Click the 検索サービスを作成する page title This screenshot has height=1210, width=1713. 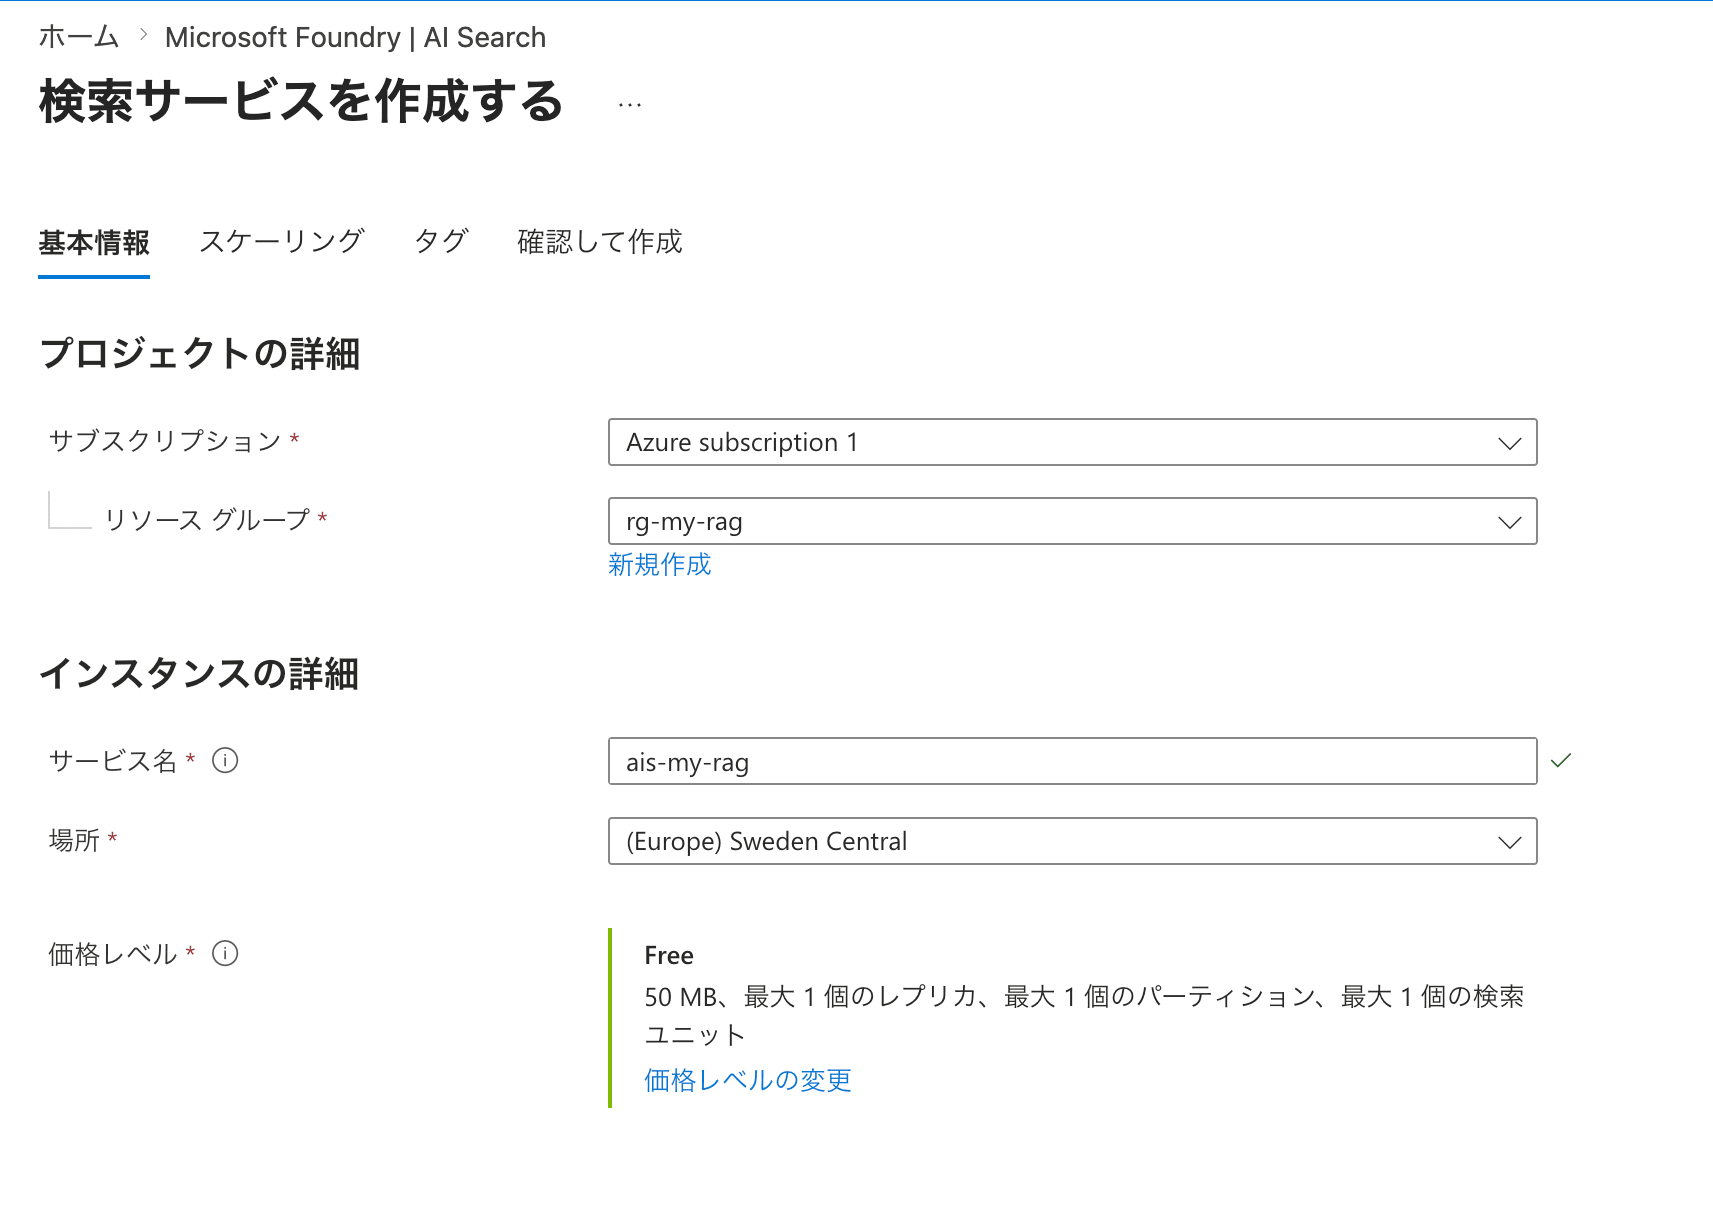point(301,102)
